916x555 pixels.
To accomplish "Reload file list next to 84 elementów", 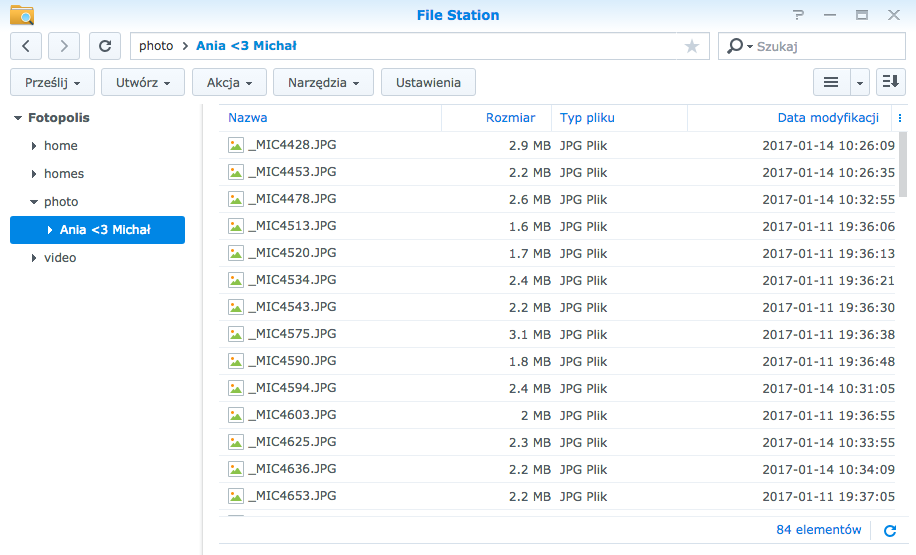I will (890, 530).
